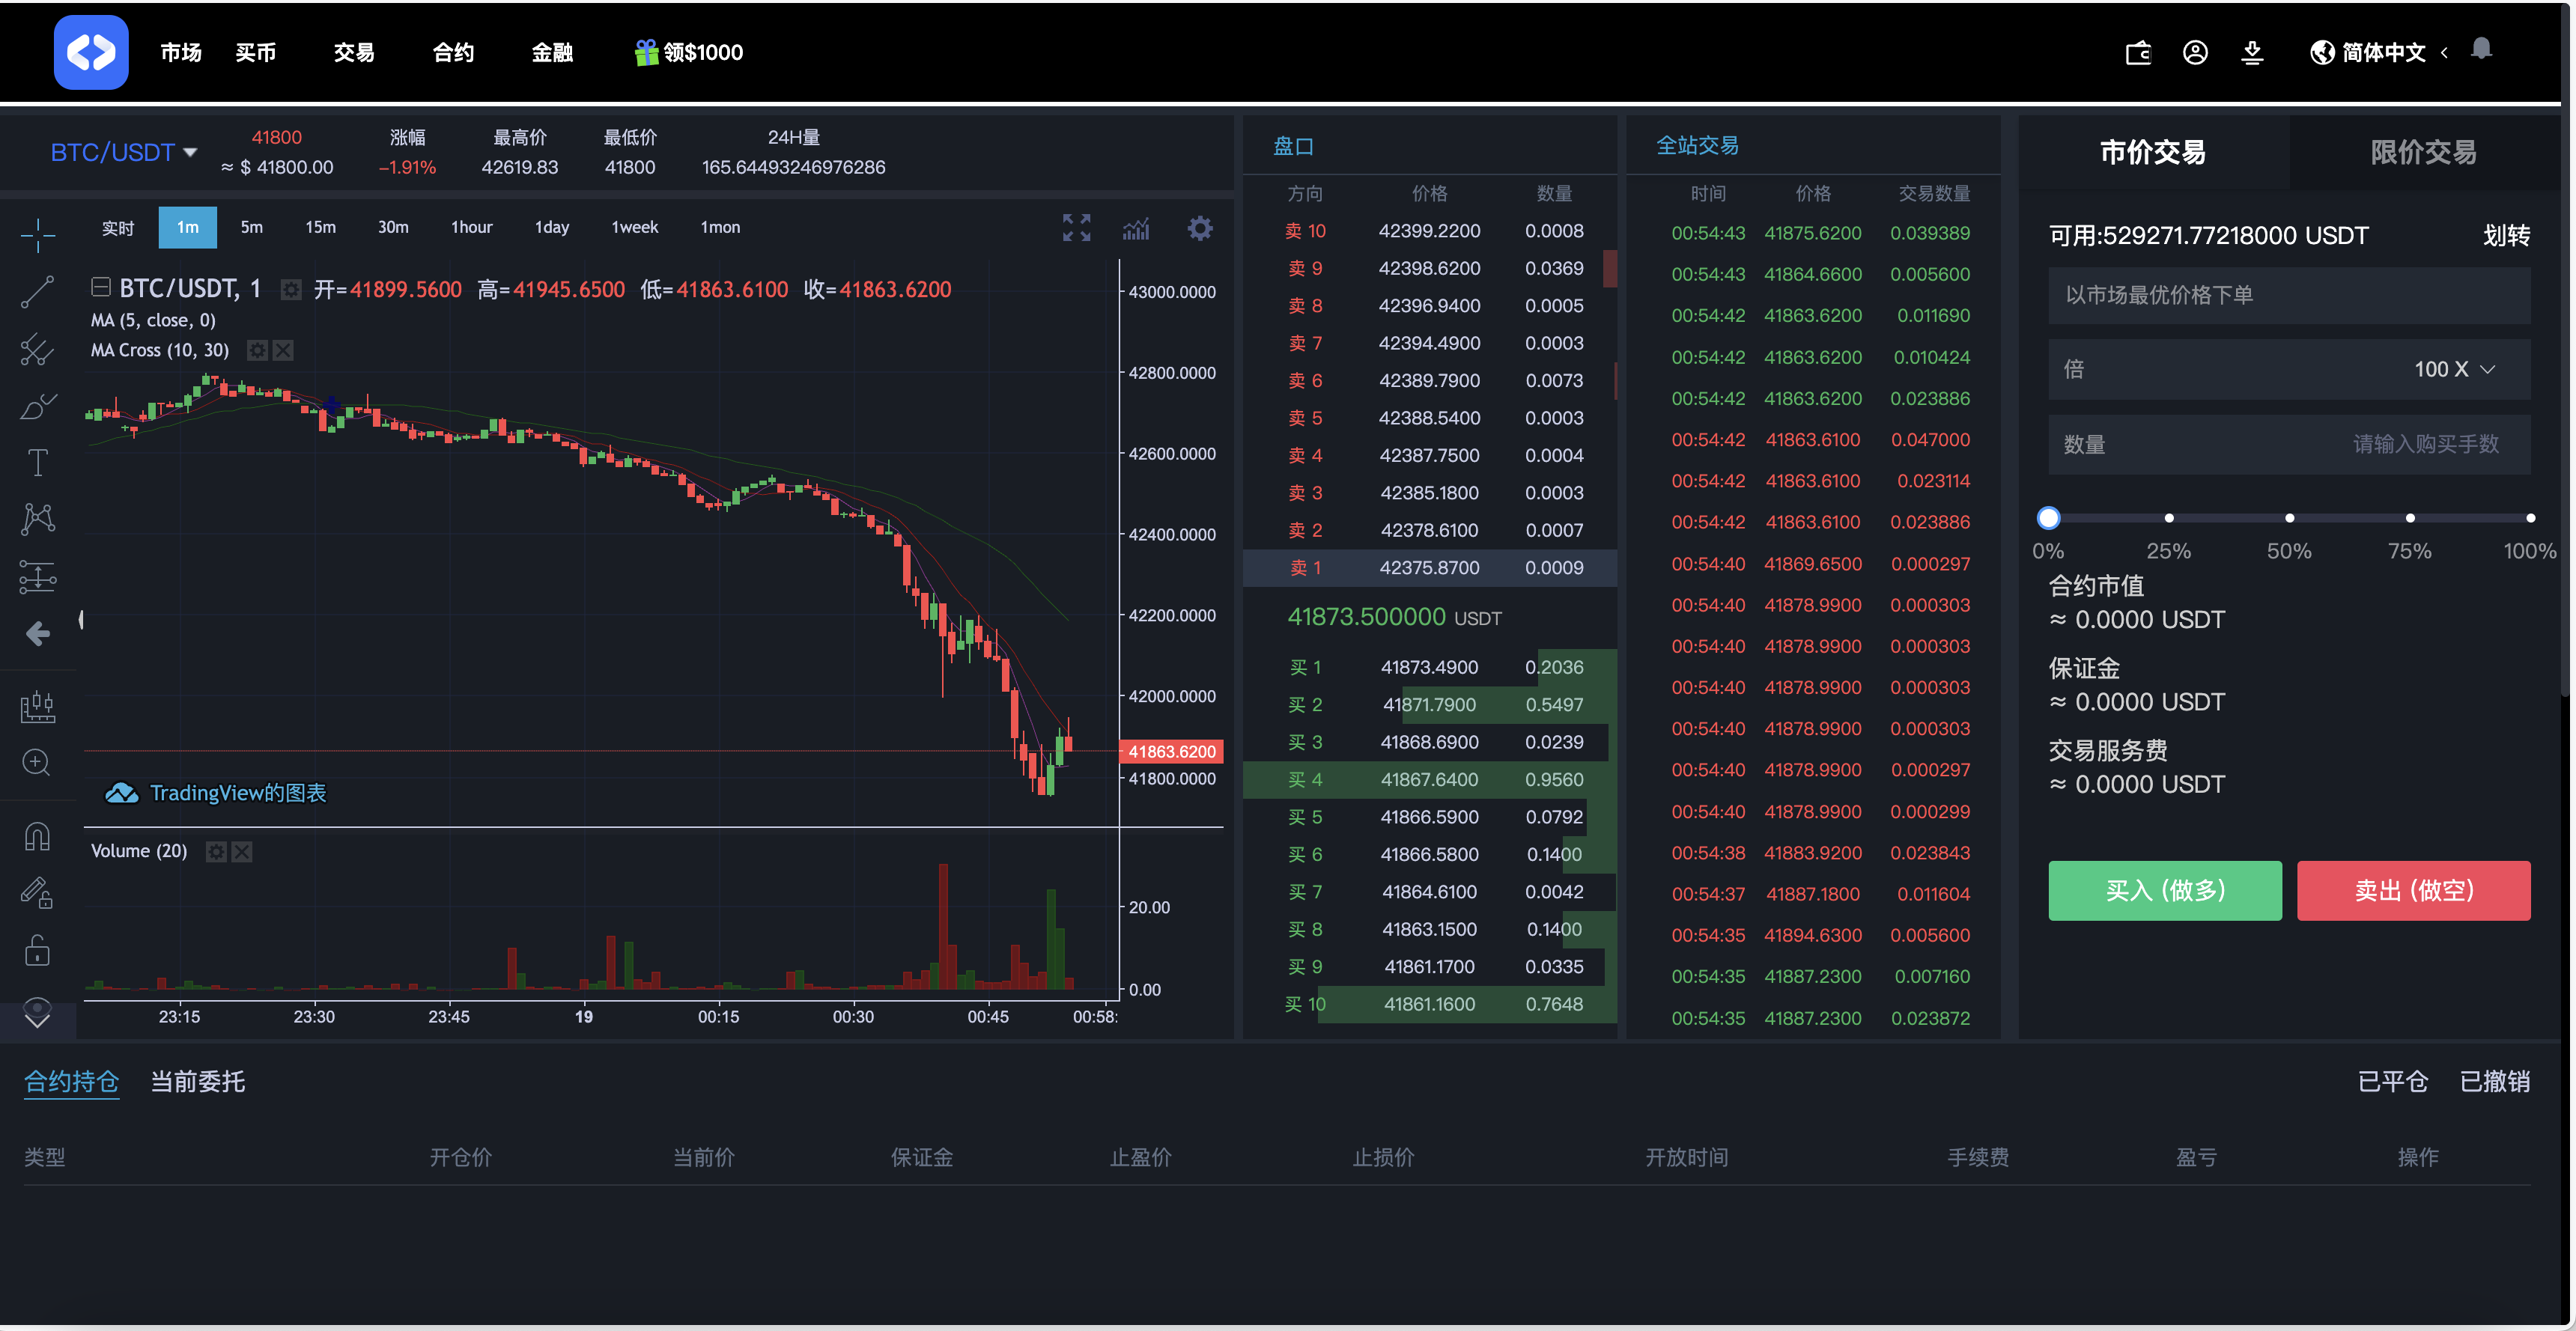Remove the Volume (20) indicator
2576x1331 pixels.
242,852
